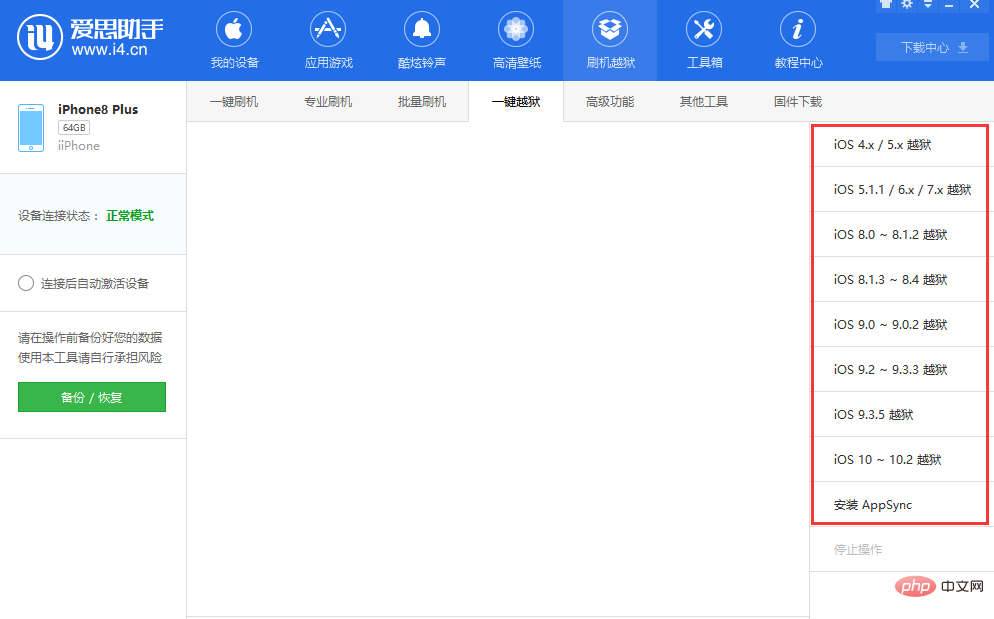Switch to 高级功能 tab
This screenshot has height=619, width=994.
click(610, 101)
